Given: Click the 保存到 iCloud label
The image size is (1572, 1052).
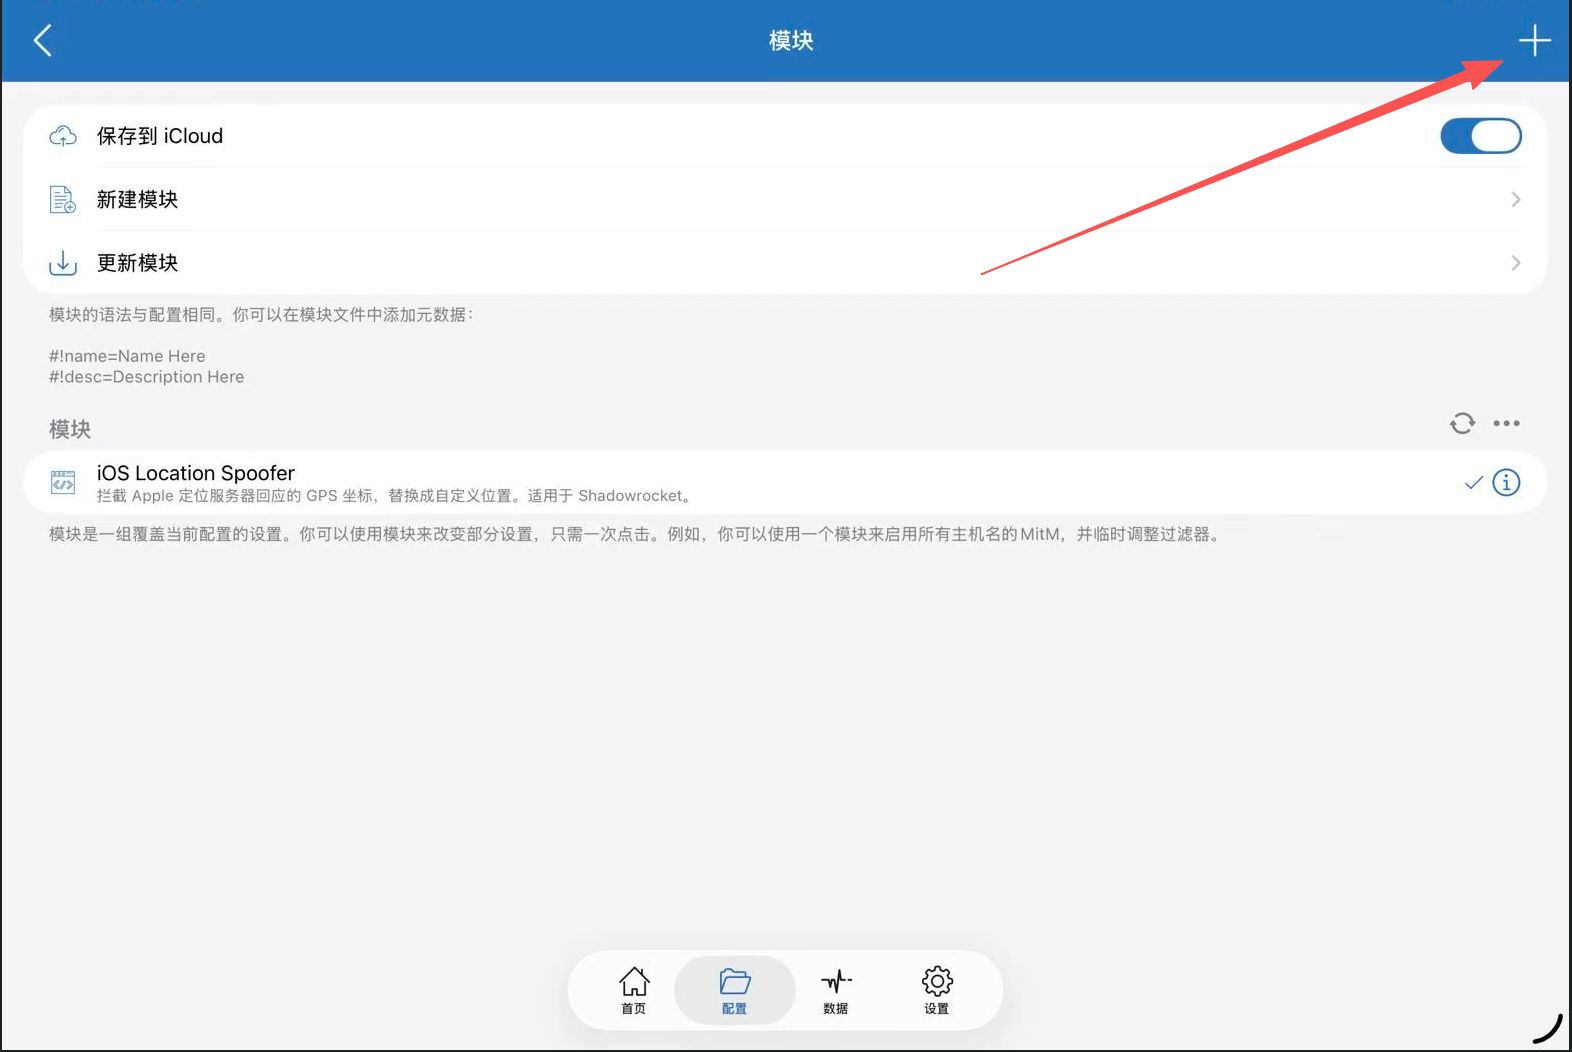Looking at the screenshot, I should 160,136.
